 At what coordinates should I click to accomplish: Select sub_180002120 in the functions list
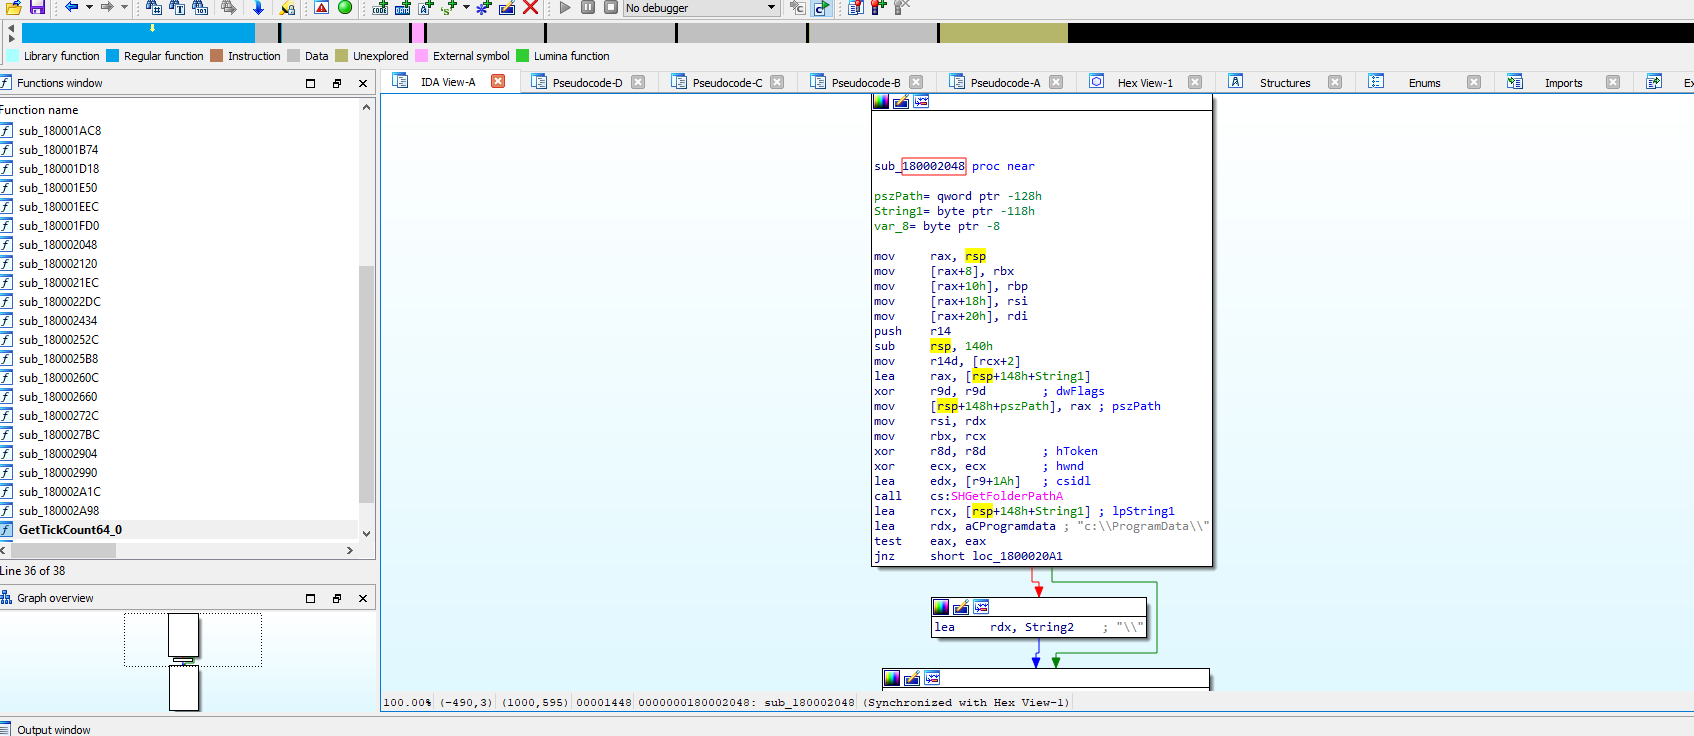(58, 264)
